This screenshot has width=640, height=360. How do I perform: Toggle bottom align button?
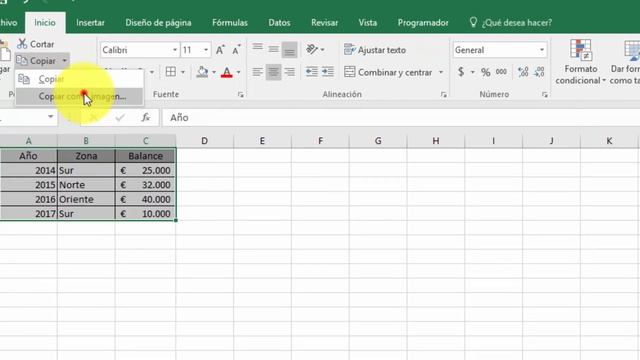[289, 50]
